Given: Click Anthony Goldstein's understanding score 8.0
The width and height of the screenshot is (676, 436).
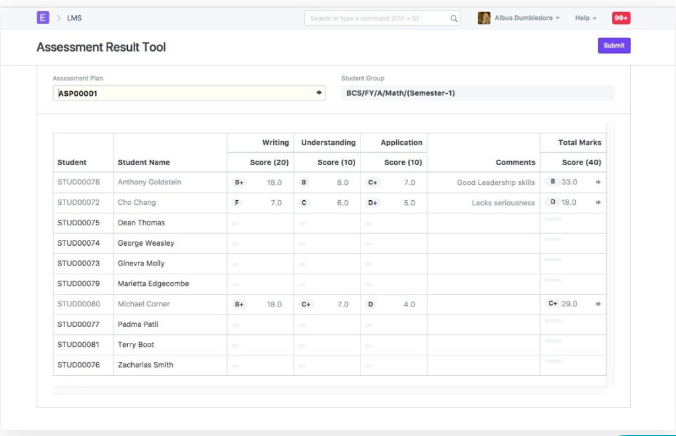Looking at the screenshot, I should (342, 182).
